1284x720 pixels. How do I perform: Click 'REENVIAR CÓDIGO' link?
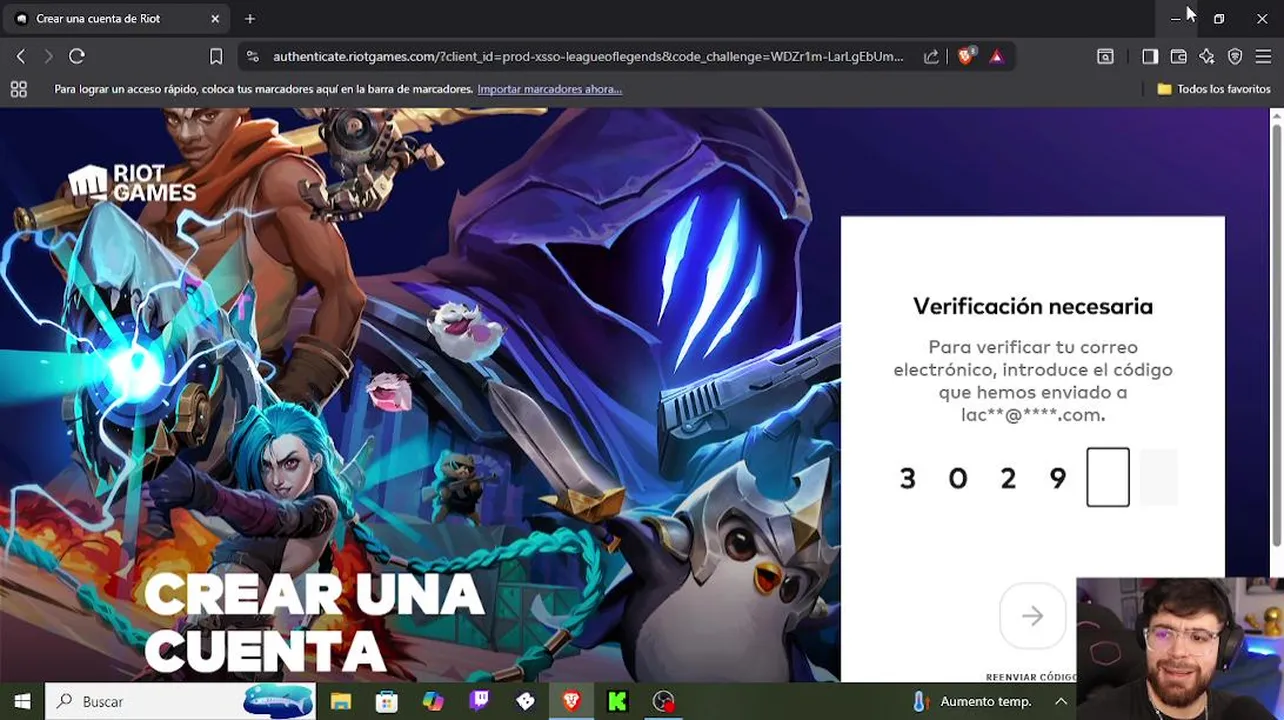(x=1031, y=677)
